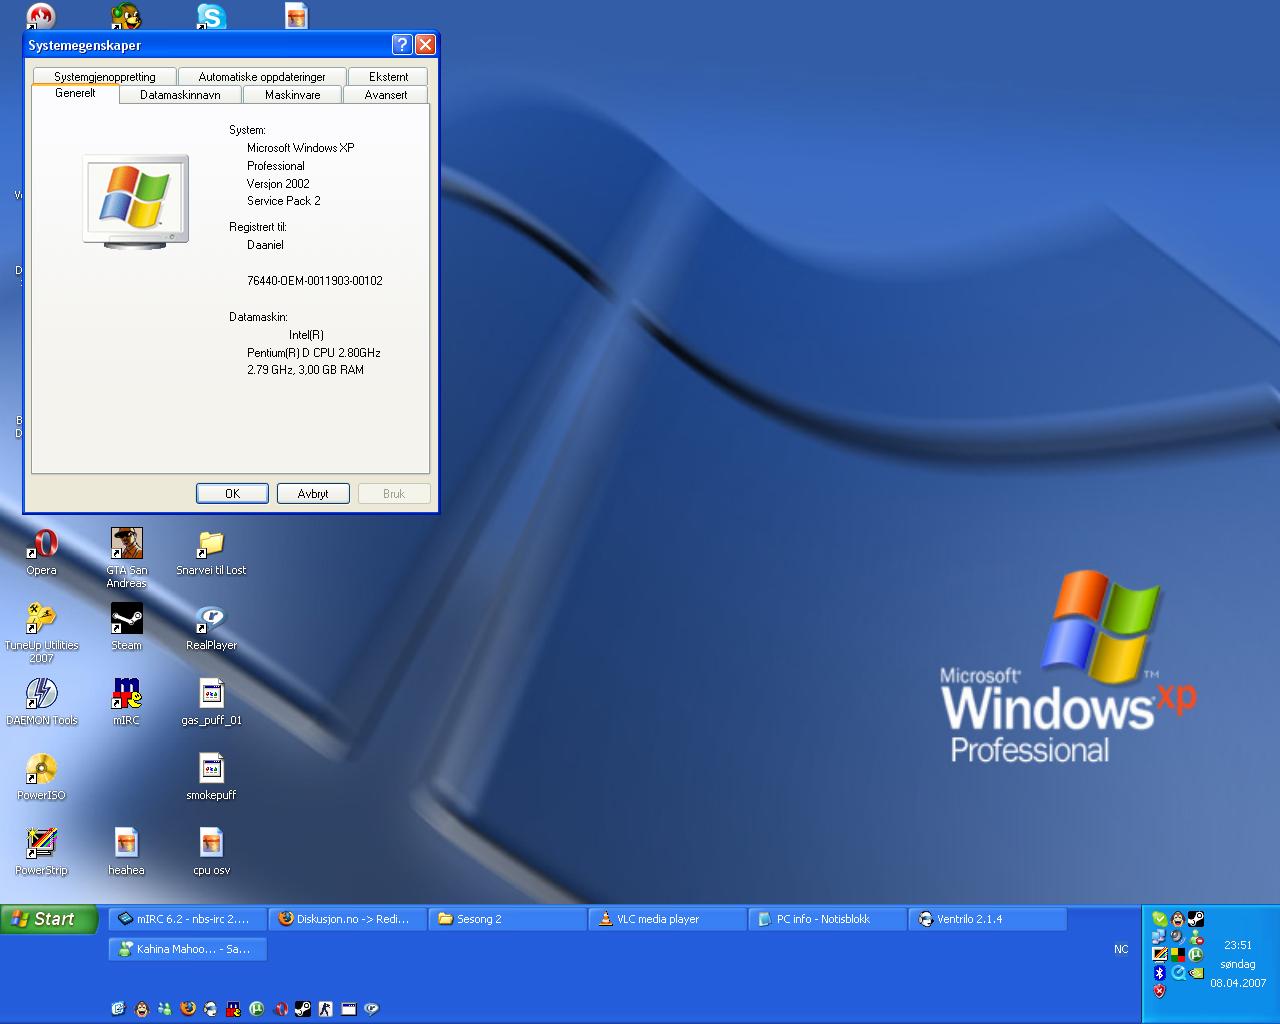Viewport: 1280px width, 1024px height.
Task: Click mIRC icon in quick launch bar
Action: [x=234, y=1009]
